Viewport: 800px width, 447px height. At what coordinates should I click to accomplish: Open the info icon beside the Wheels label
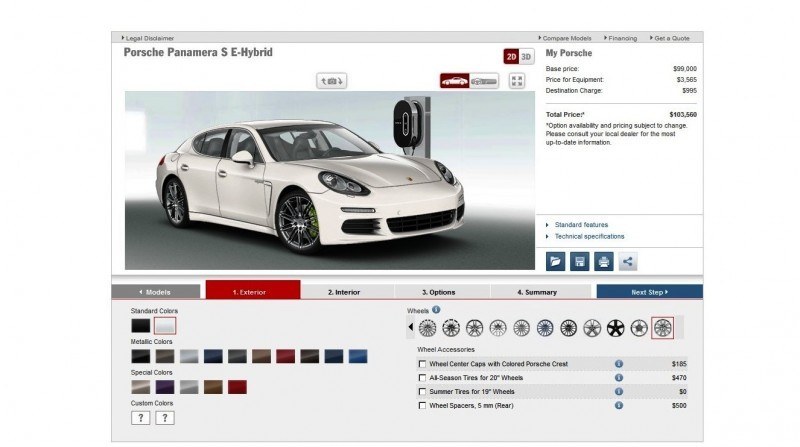pyautogui.click(x=436, y=310)
